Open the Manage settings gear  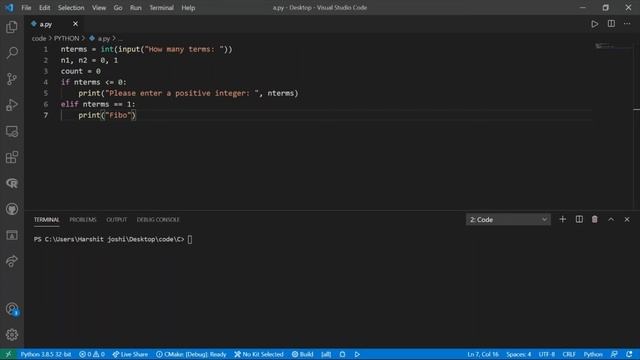click(12, 335)
